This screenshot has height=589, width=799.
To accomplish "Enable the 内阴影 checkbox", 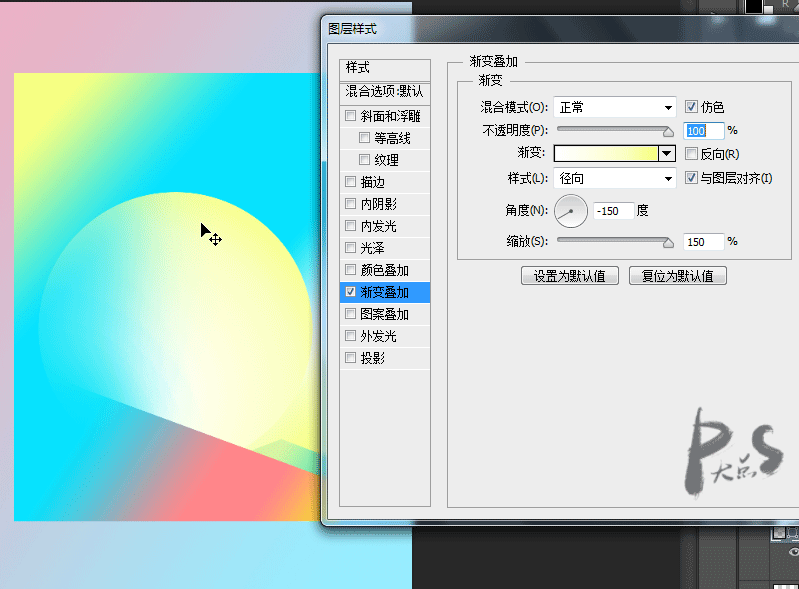I will (350, 204).
